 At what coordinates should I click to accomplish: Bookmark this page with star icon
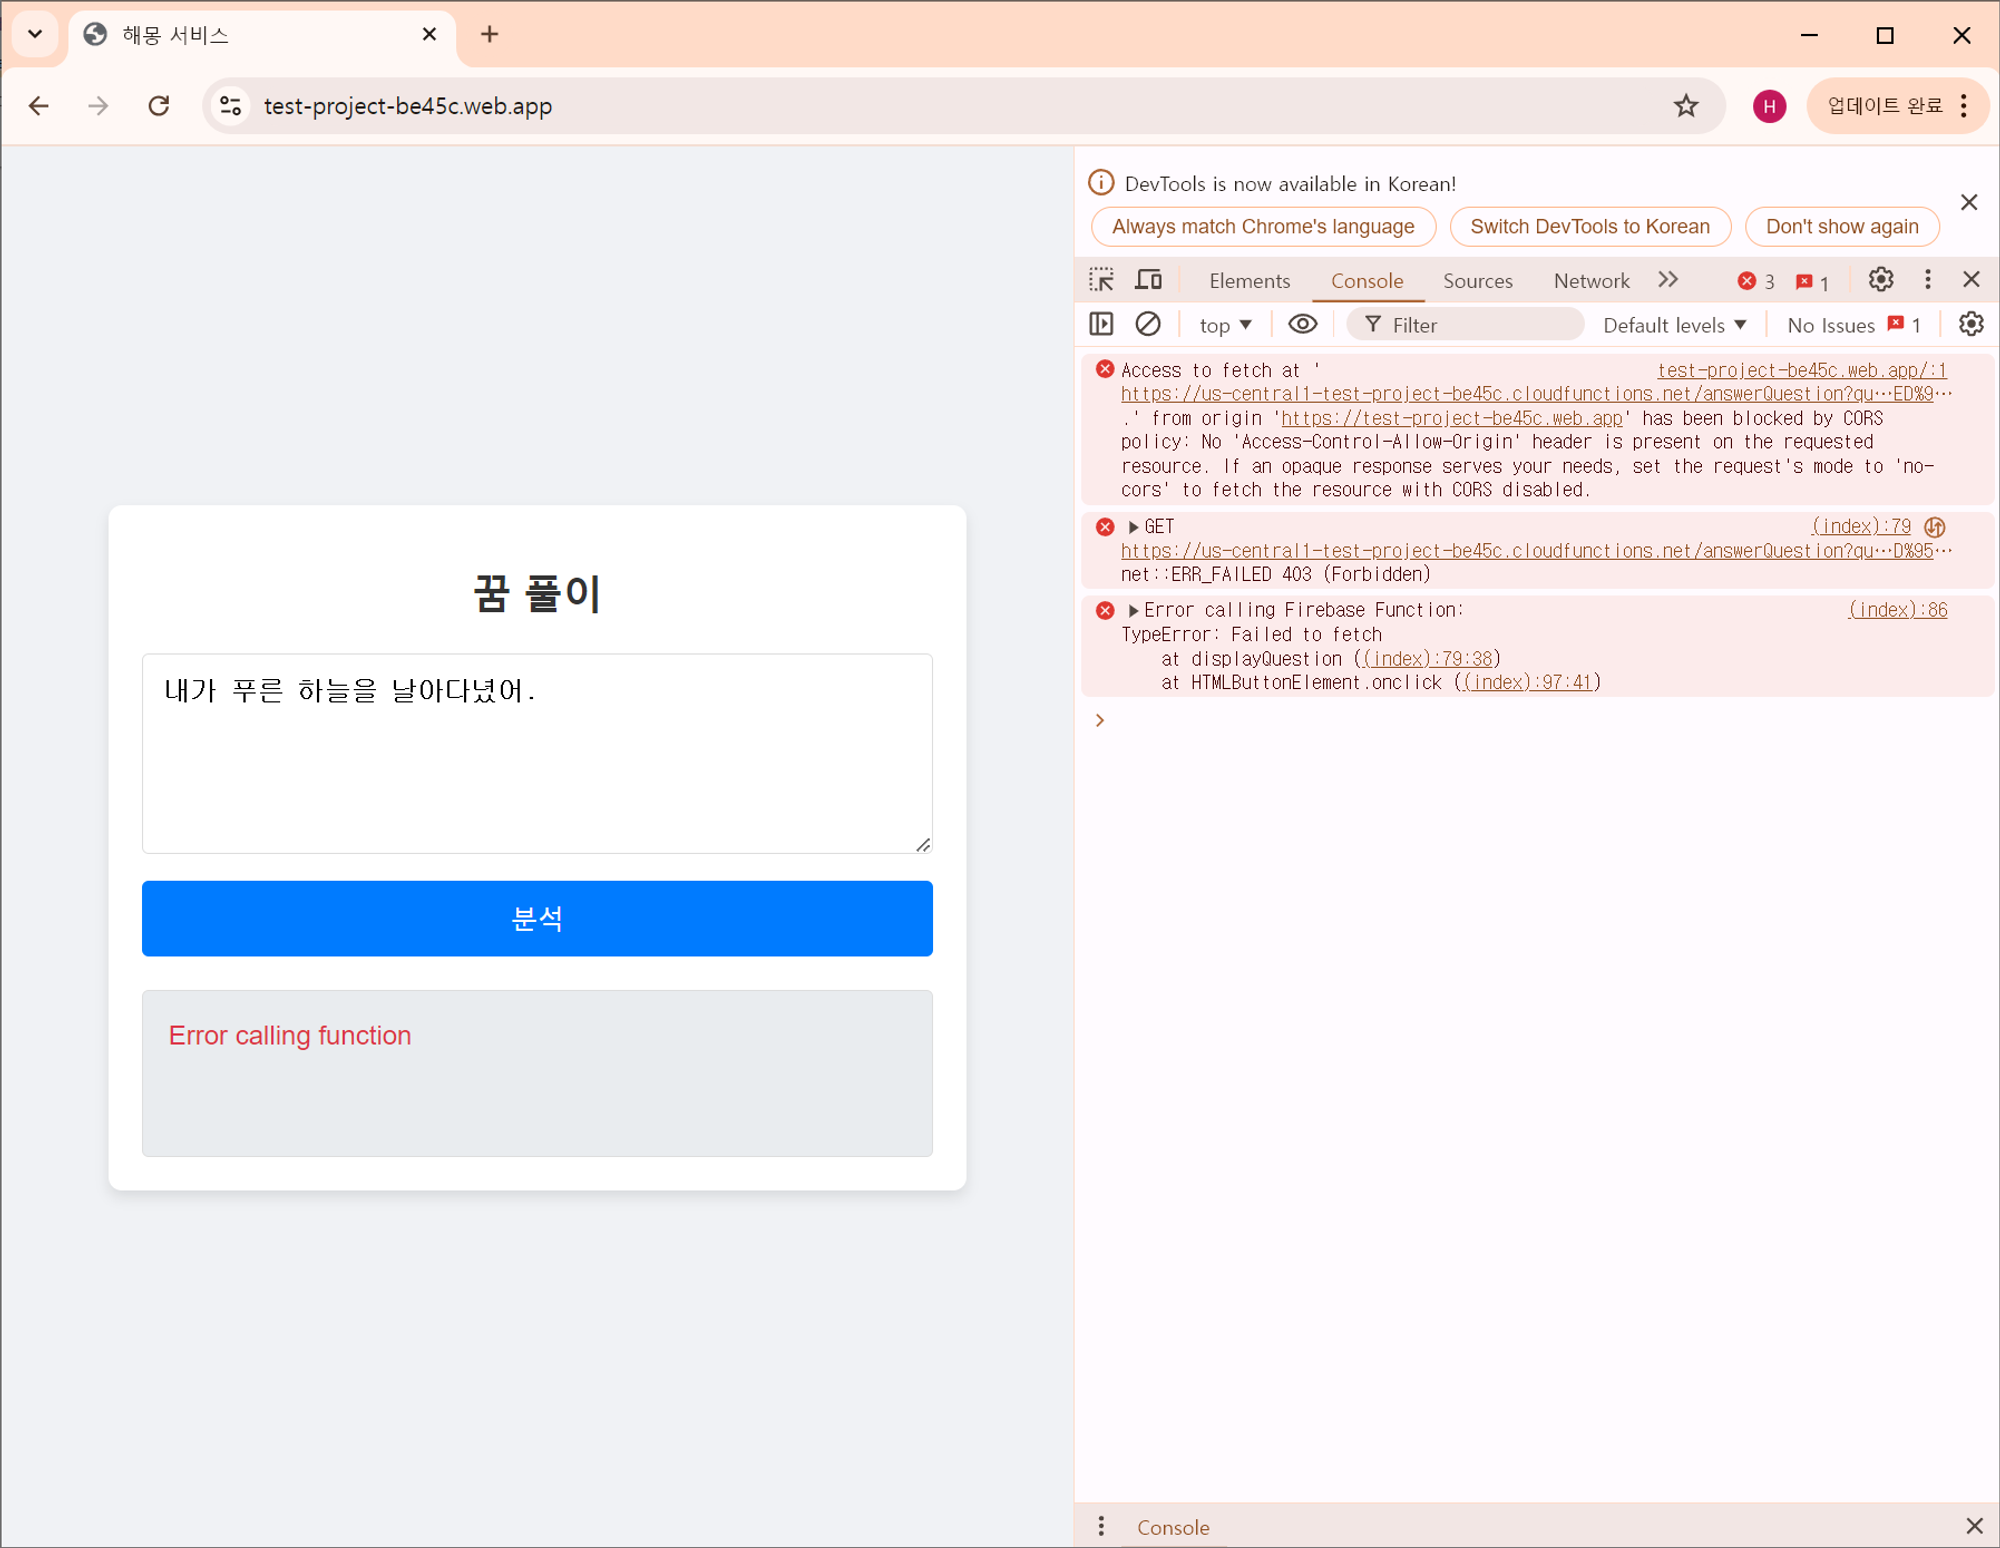click(x=1686, y=106)
